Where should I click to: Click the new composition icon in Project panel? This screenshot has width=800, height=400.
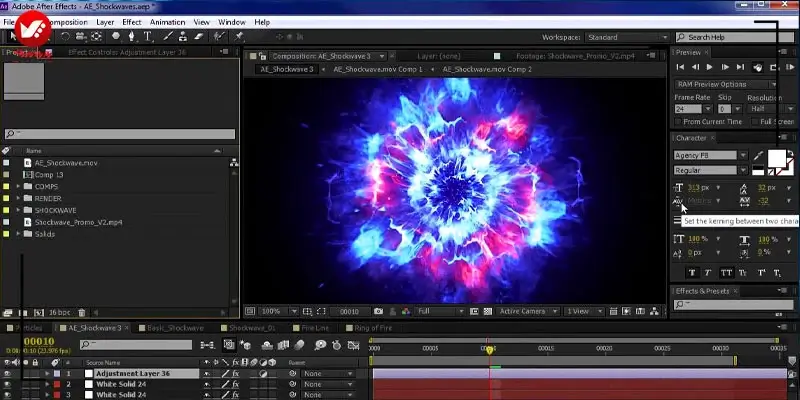[x=39, y=313]
